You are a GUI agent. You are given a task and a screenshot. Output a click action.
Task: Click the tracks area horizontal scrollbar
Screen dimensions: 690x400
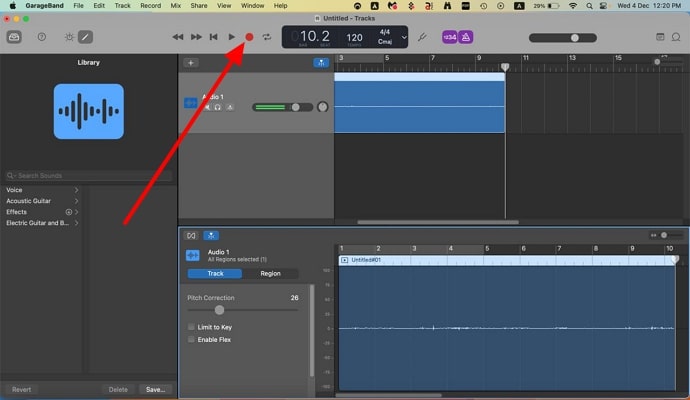pos(438,222)
